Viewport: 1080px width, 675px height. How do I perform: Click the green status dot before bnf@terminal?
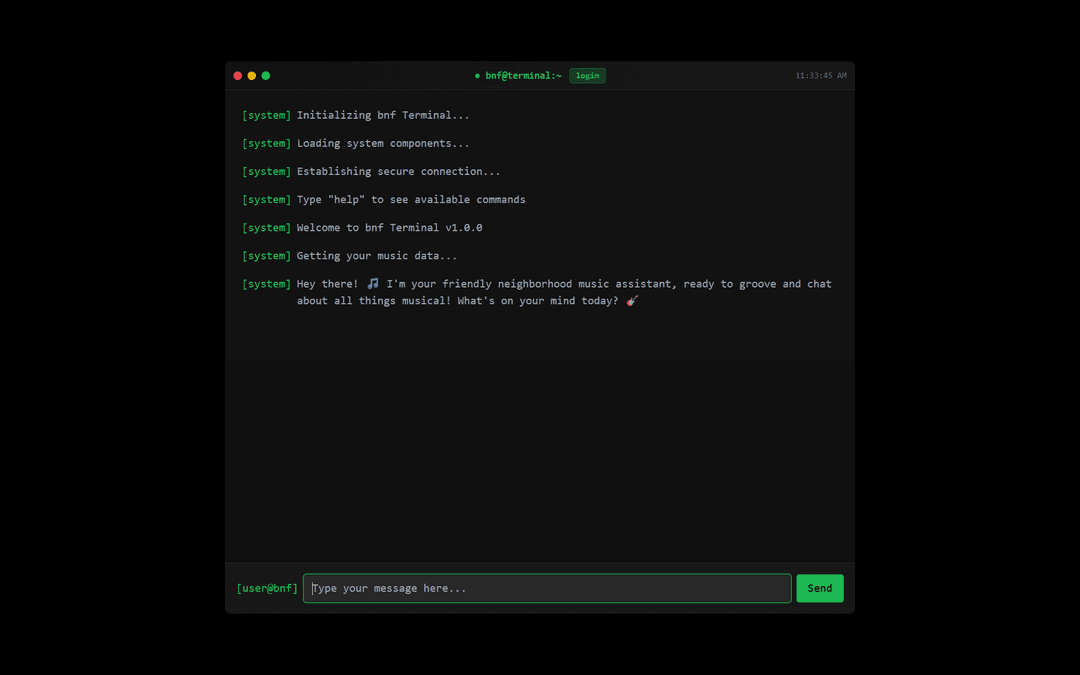point(478,76)
